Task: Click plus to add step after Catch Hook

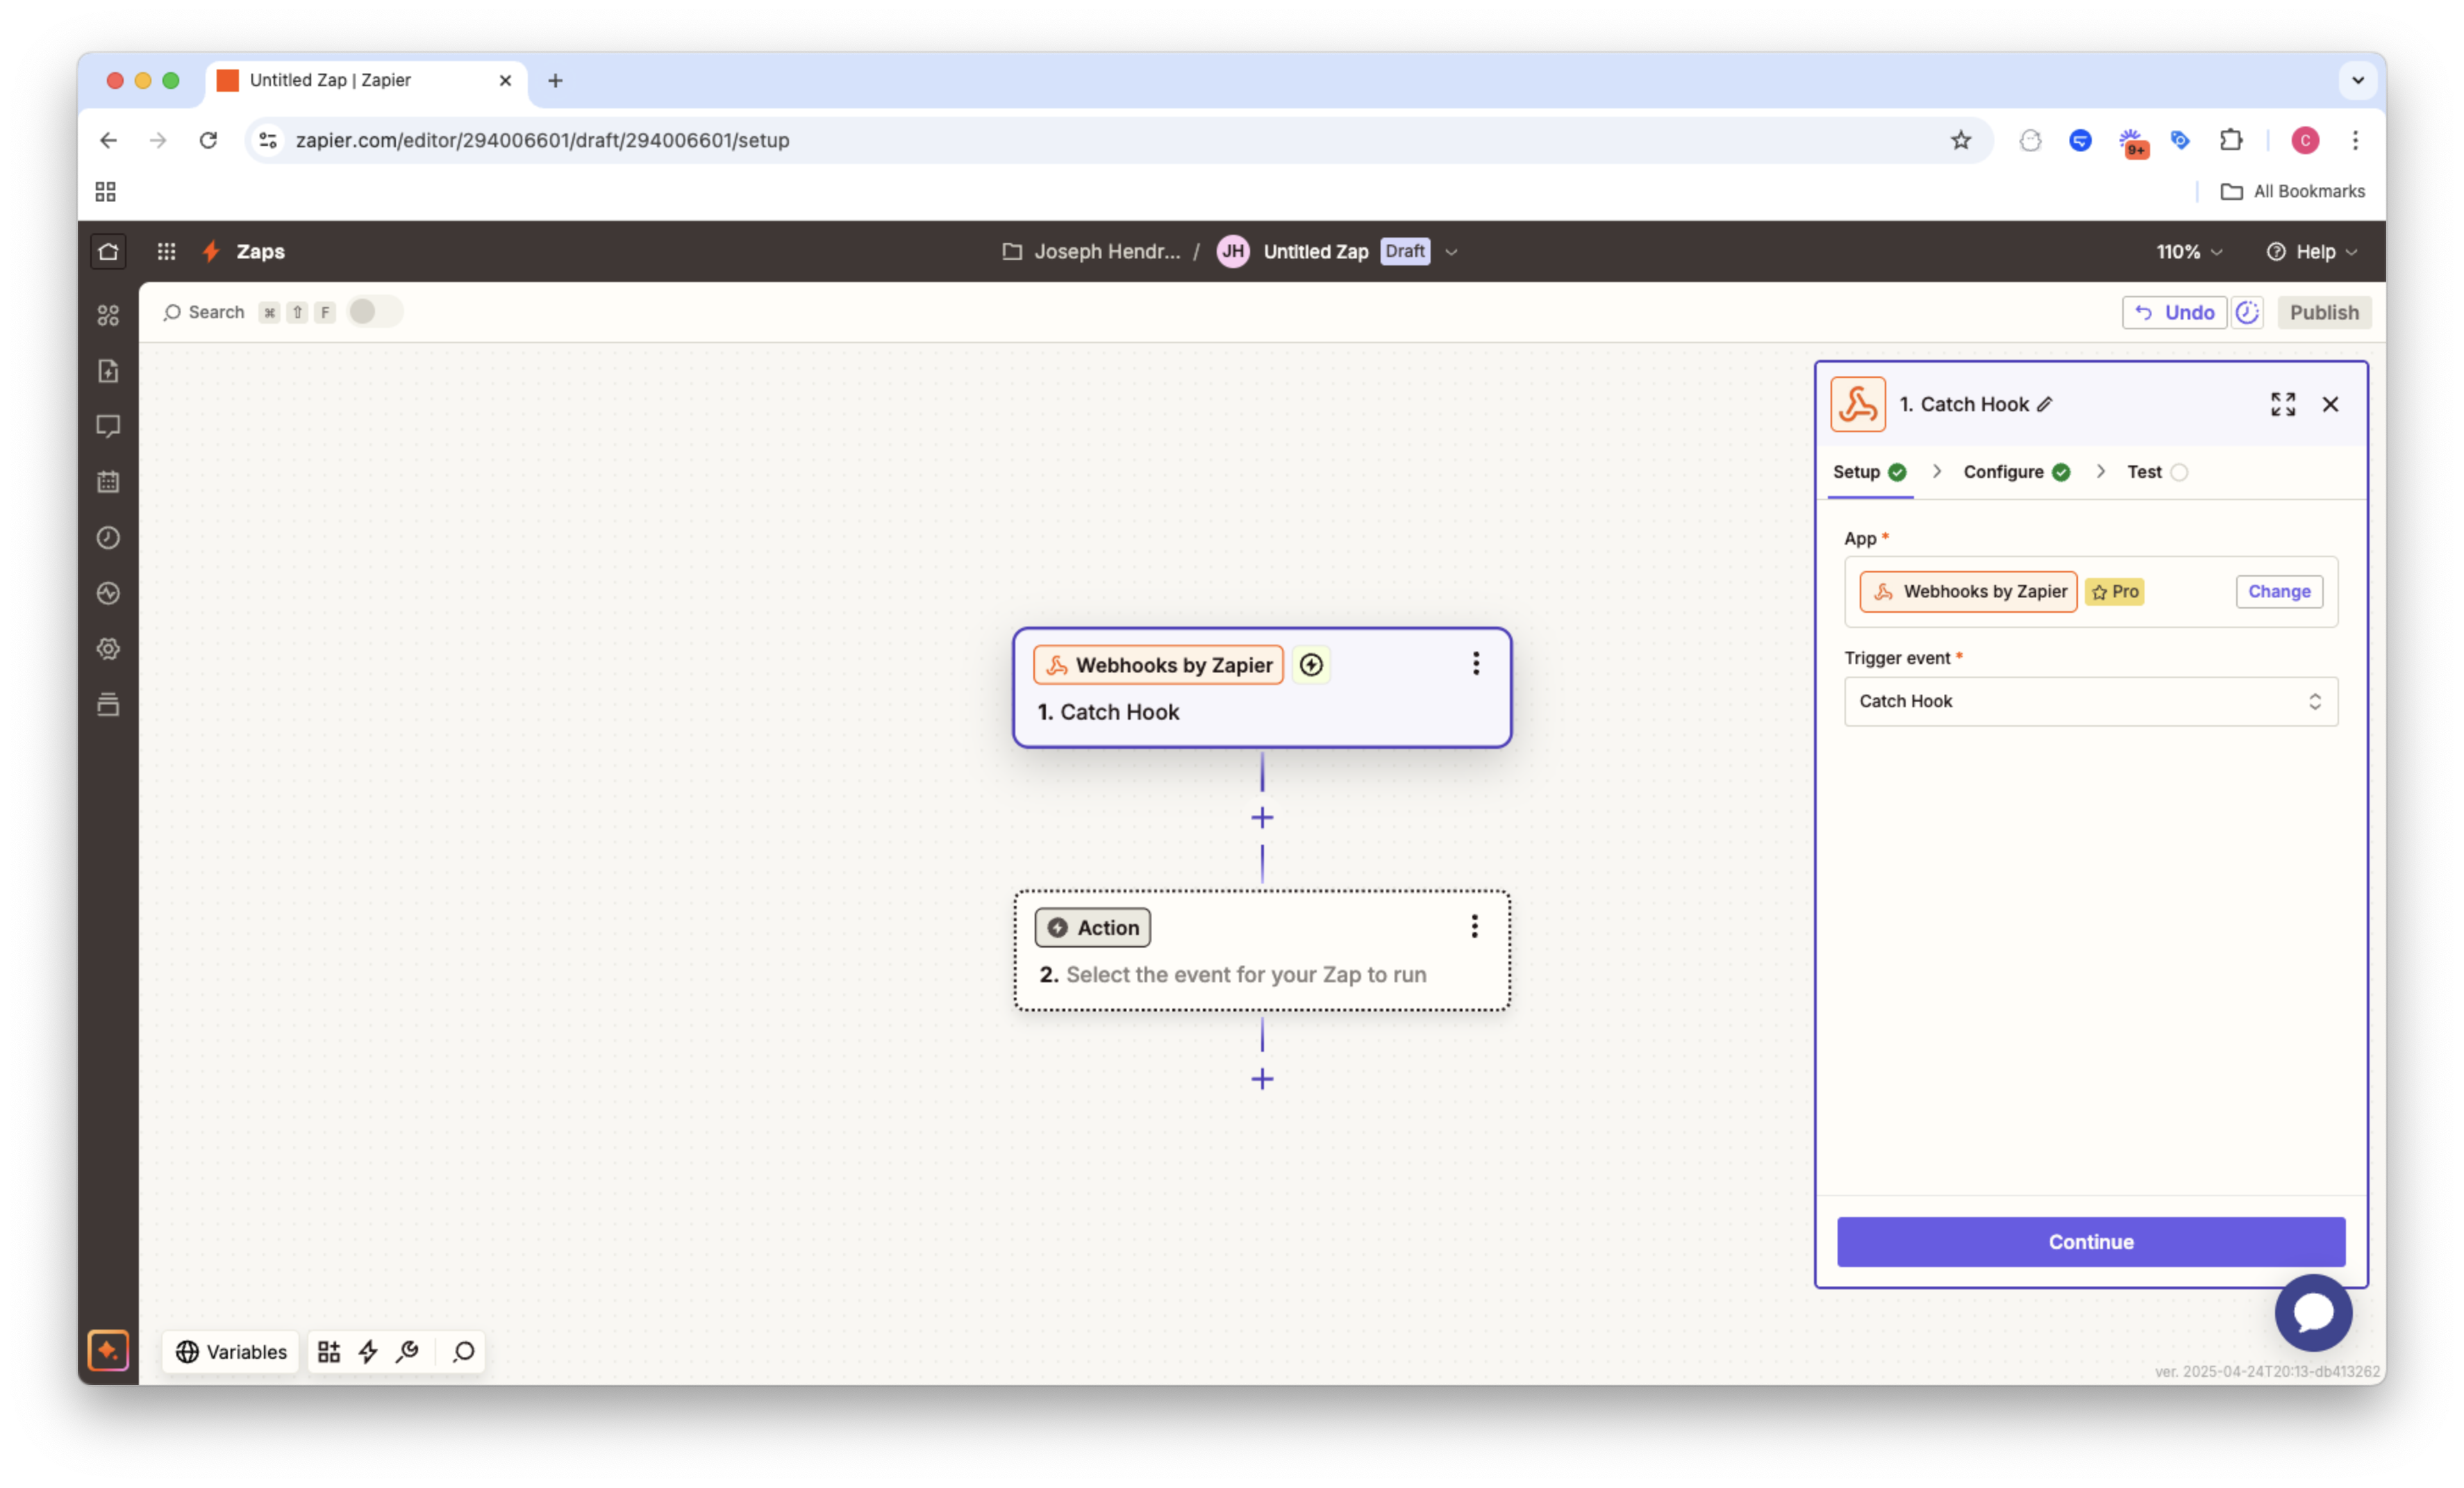Action: 1262,818
